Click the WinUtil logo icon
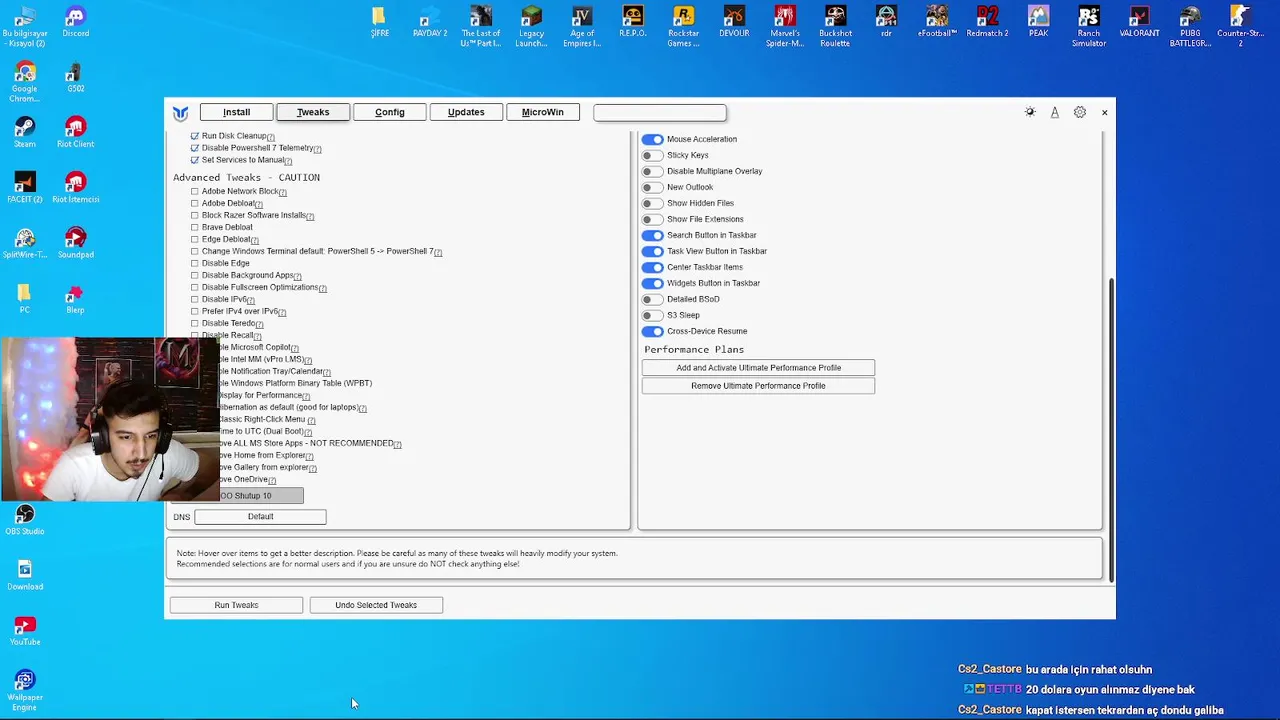This screenshot has width=1280, height=720. pyautogui.click(x=180, y=112)
